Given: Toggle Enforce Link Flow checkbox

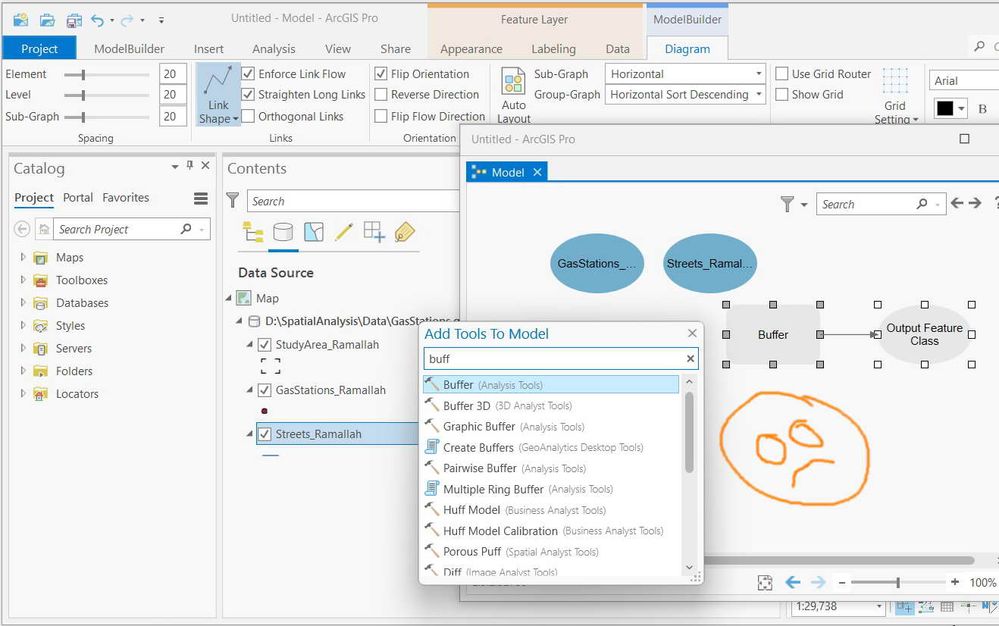Looking at the screenshot, I should [x=248, y=74].
